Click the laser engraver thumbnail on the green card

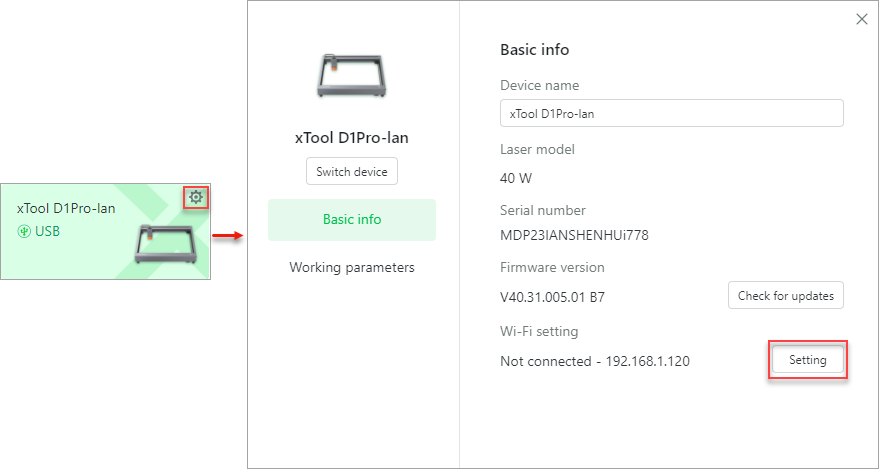pos(168,249)
